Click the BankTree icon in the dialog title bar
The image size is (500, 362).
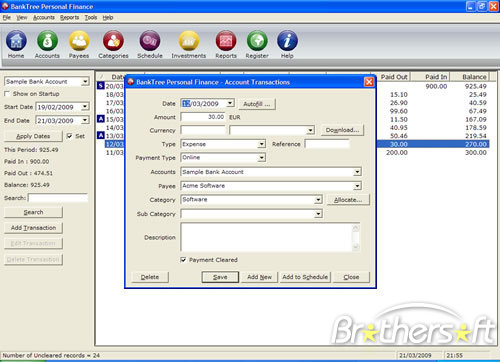coord(131,82)
